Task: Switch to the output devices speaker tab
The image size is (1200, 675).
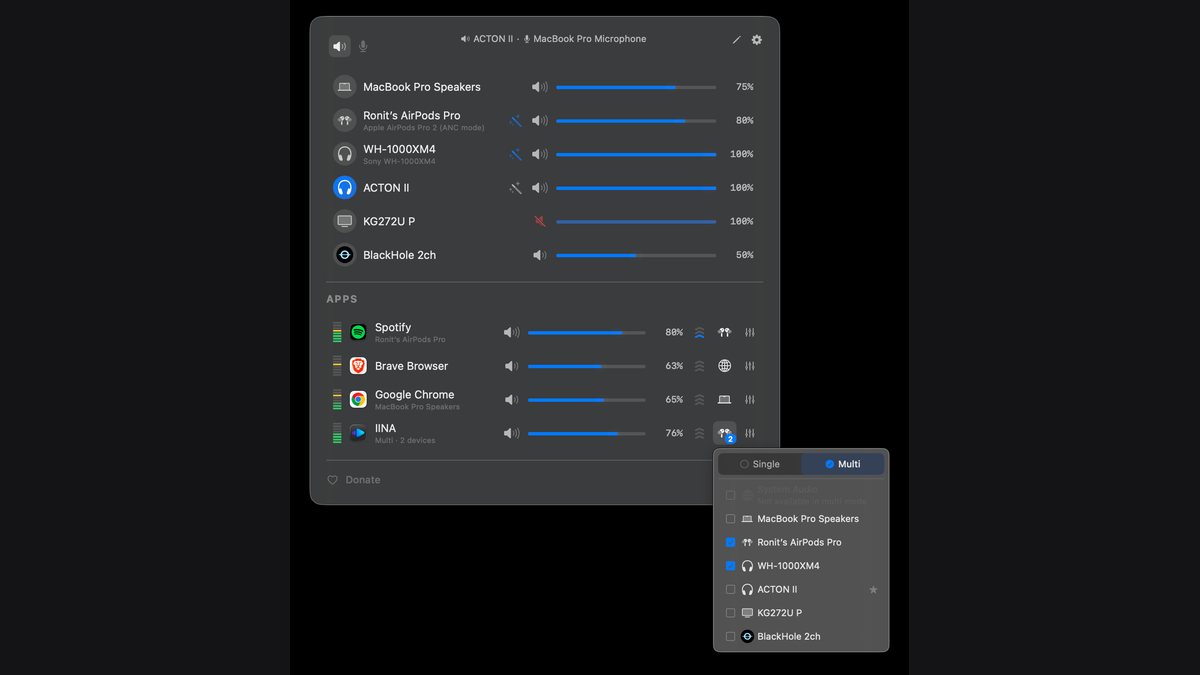Action: (340, 46)
